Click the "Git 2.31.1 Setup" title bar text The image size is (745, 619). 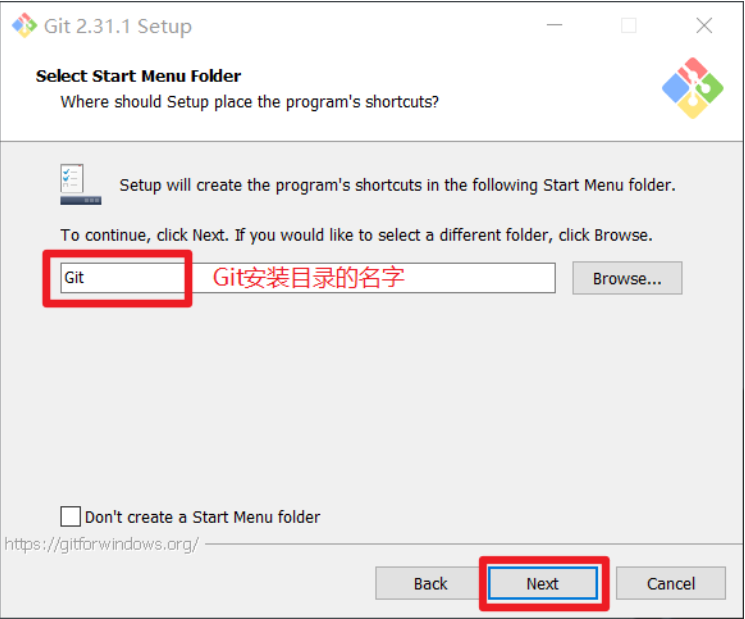coord(118,26)
